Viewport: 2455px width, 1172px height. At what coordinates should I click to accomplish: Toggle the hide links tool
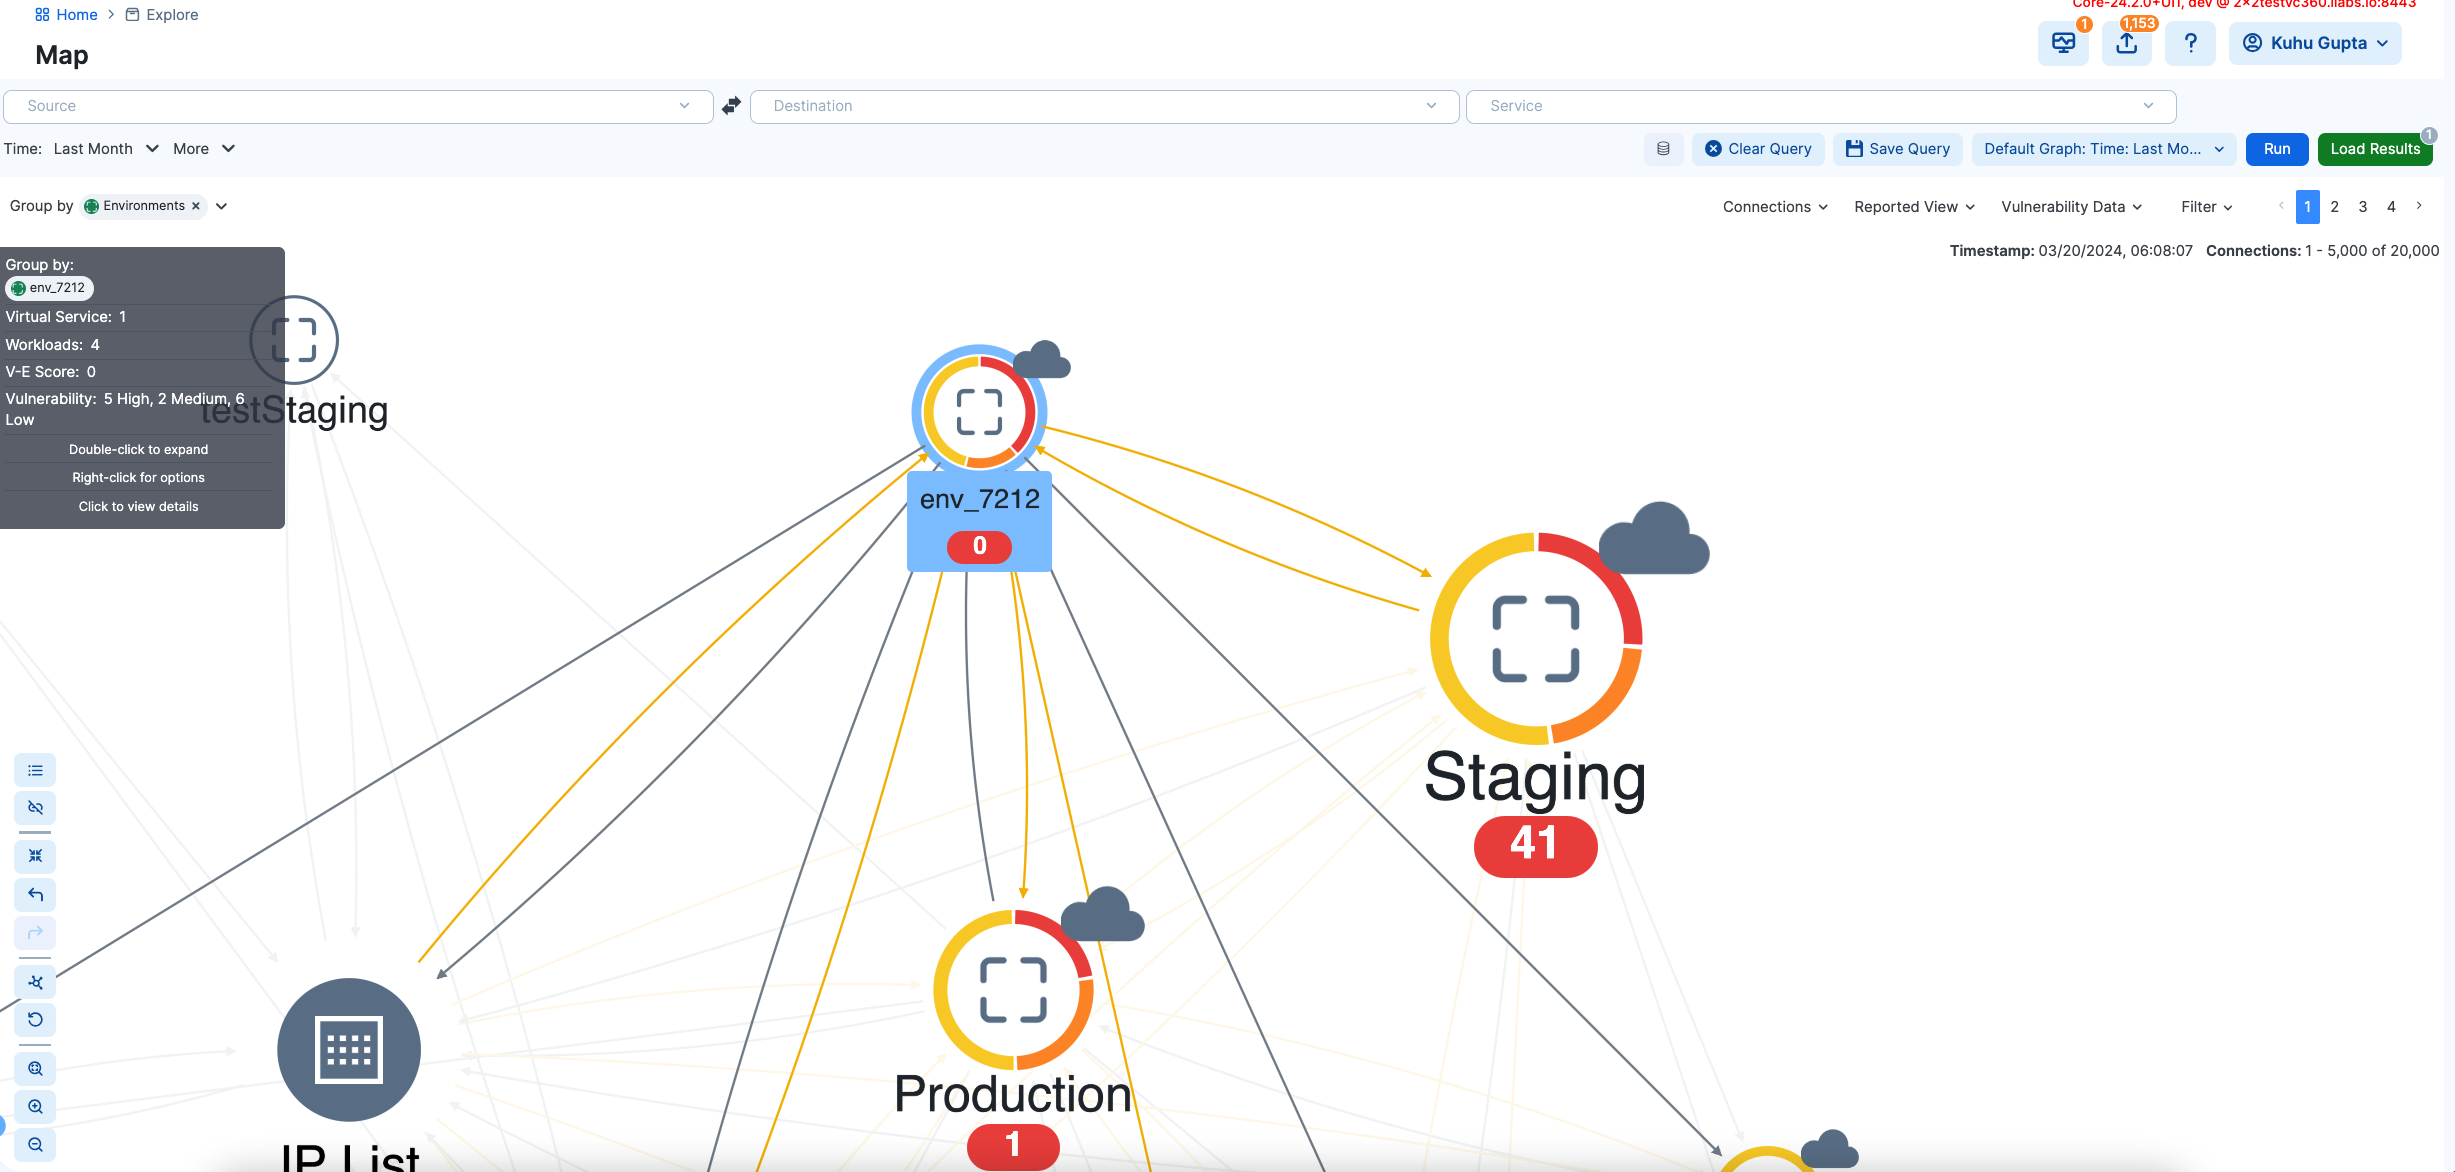35,807
